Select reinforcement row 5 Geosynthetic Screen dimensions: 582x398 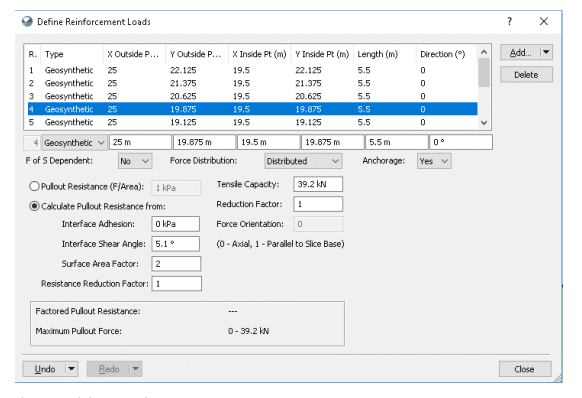[252, 122]
